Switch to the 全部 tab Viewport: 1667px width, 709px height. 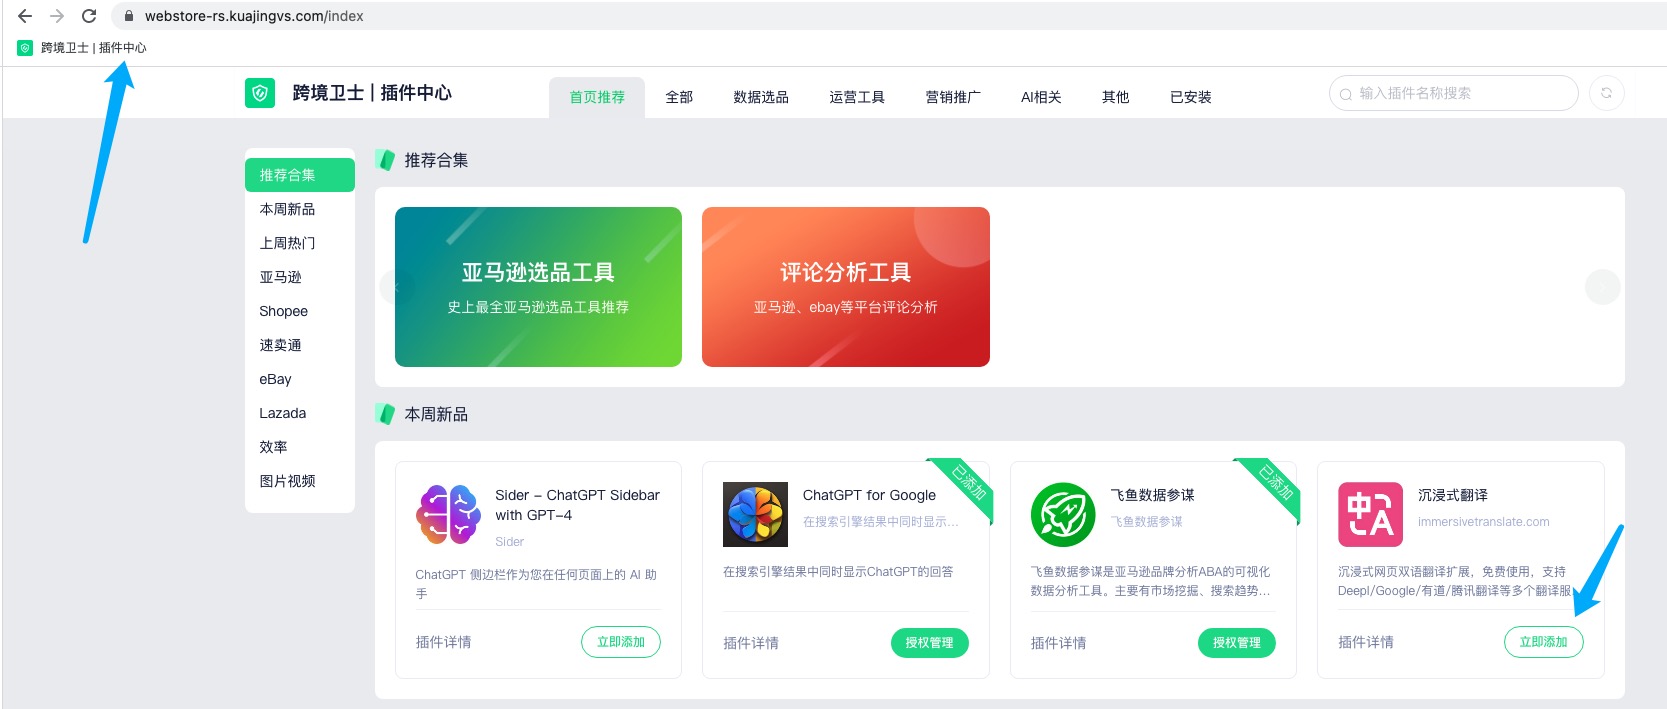[679, 97]
